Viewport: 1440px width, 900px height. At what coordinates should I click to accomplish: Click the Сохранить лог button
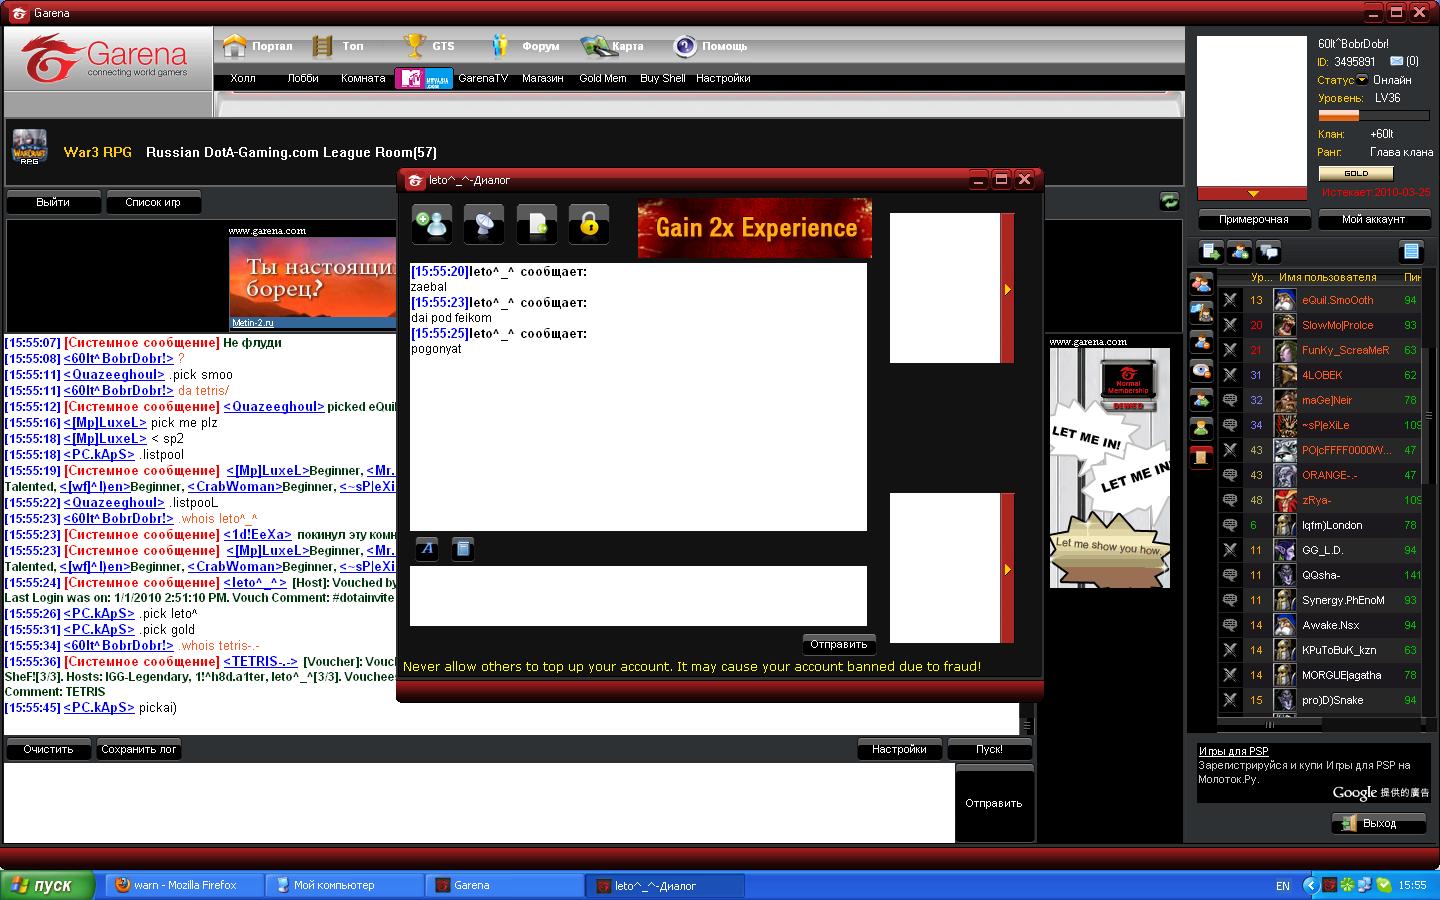139,749
